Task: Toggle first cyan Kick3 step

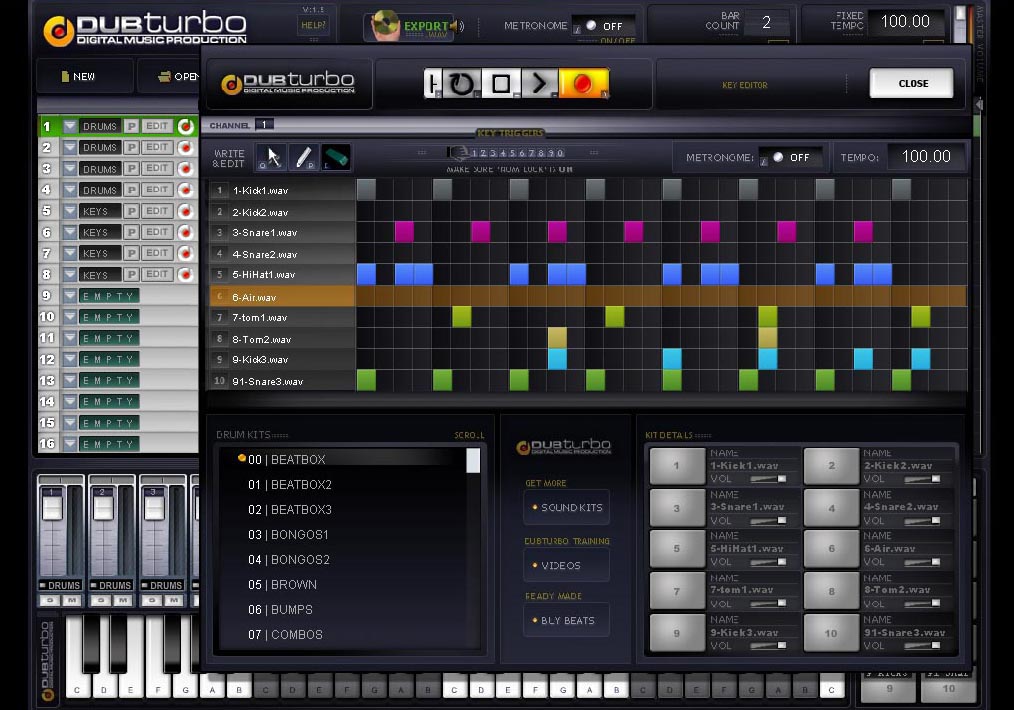Action: [557, 359]
